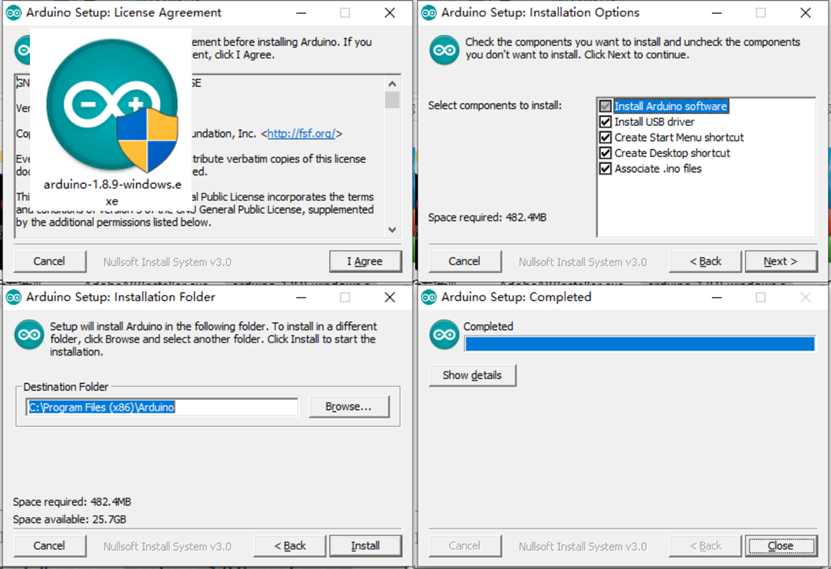This screenshot has height=569, width=831.
Task: Click the license scrollbar down arrow
Action: [392, 229]
